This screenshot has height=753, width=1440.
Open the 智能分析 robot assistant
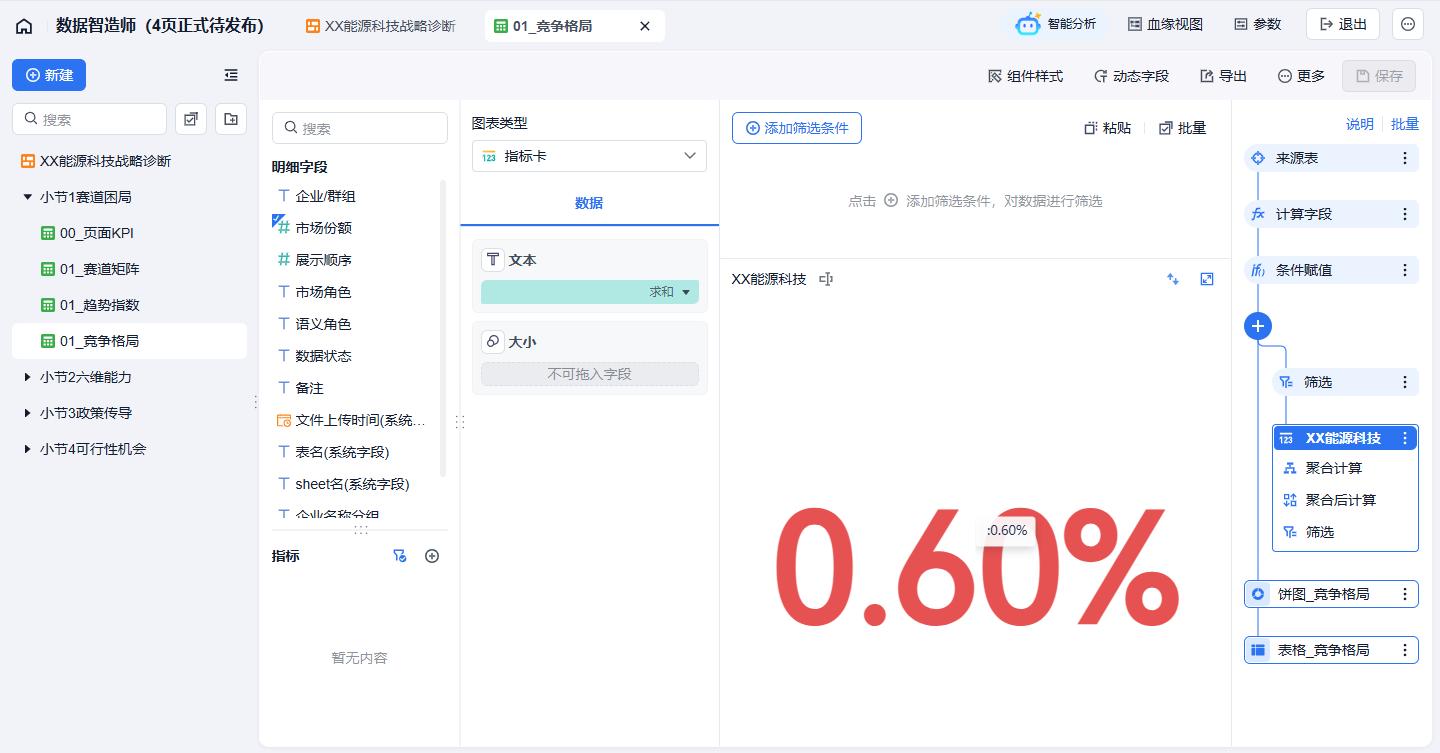click(1055, 24)
